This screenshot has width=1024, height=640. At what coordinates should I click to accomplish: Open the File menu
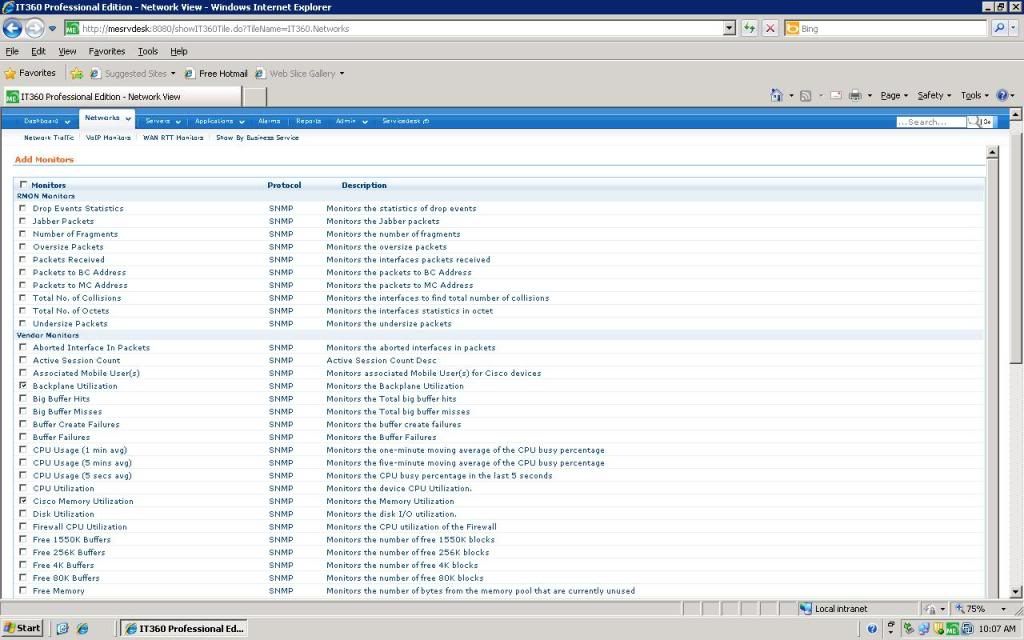(12, 51)
